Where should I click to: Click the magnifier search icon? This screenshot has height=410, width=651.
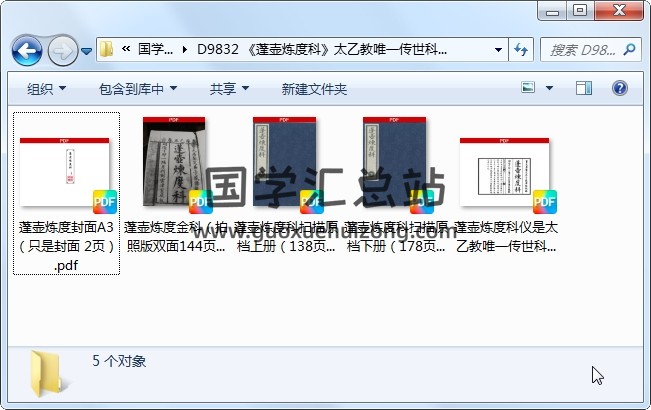point(629,50)
